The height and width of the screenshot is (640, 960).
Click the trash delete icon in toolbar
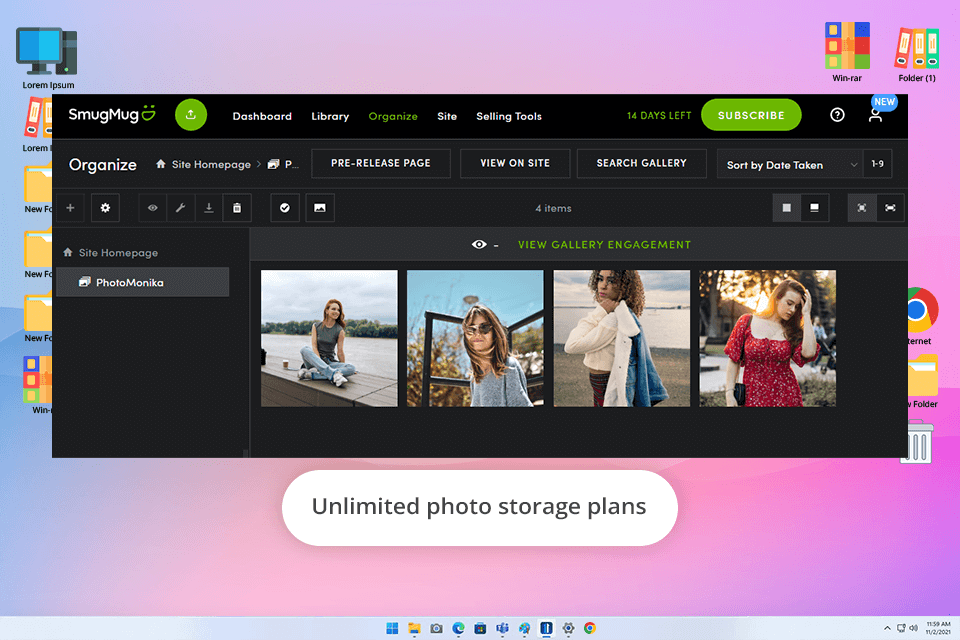(237, 208)
